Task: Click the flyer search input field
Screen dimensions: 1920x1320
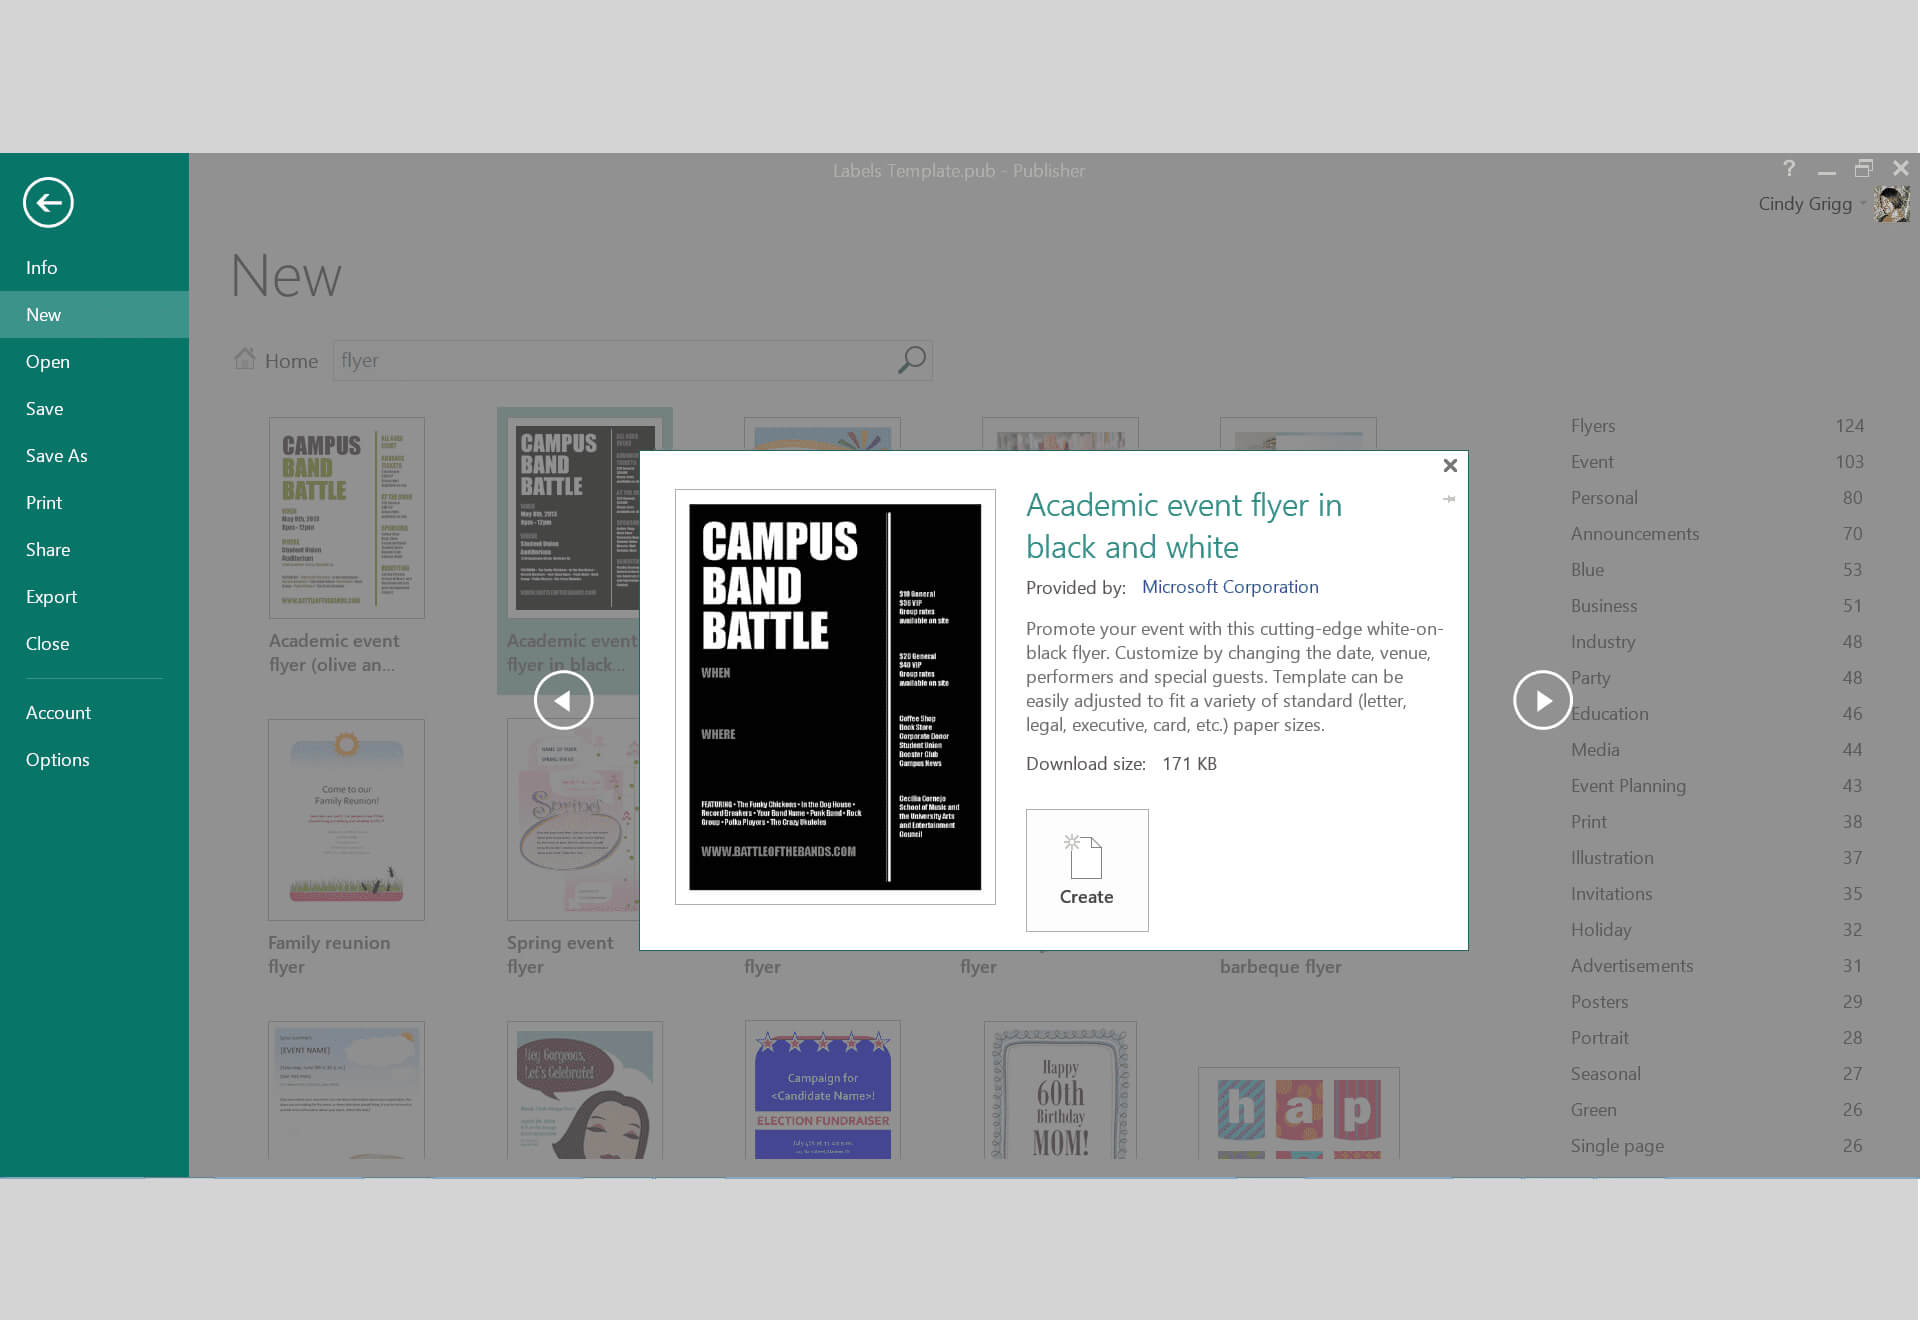Action: [613, 360]
